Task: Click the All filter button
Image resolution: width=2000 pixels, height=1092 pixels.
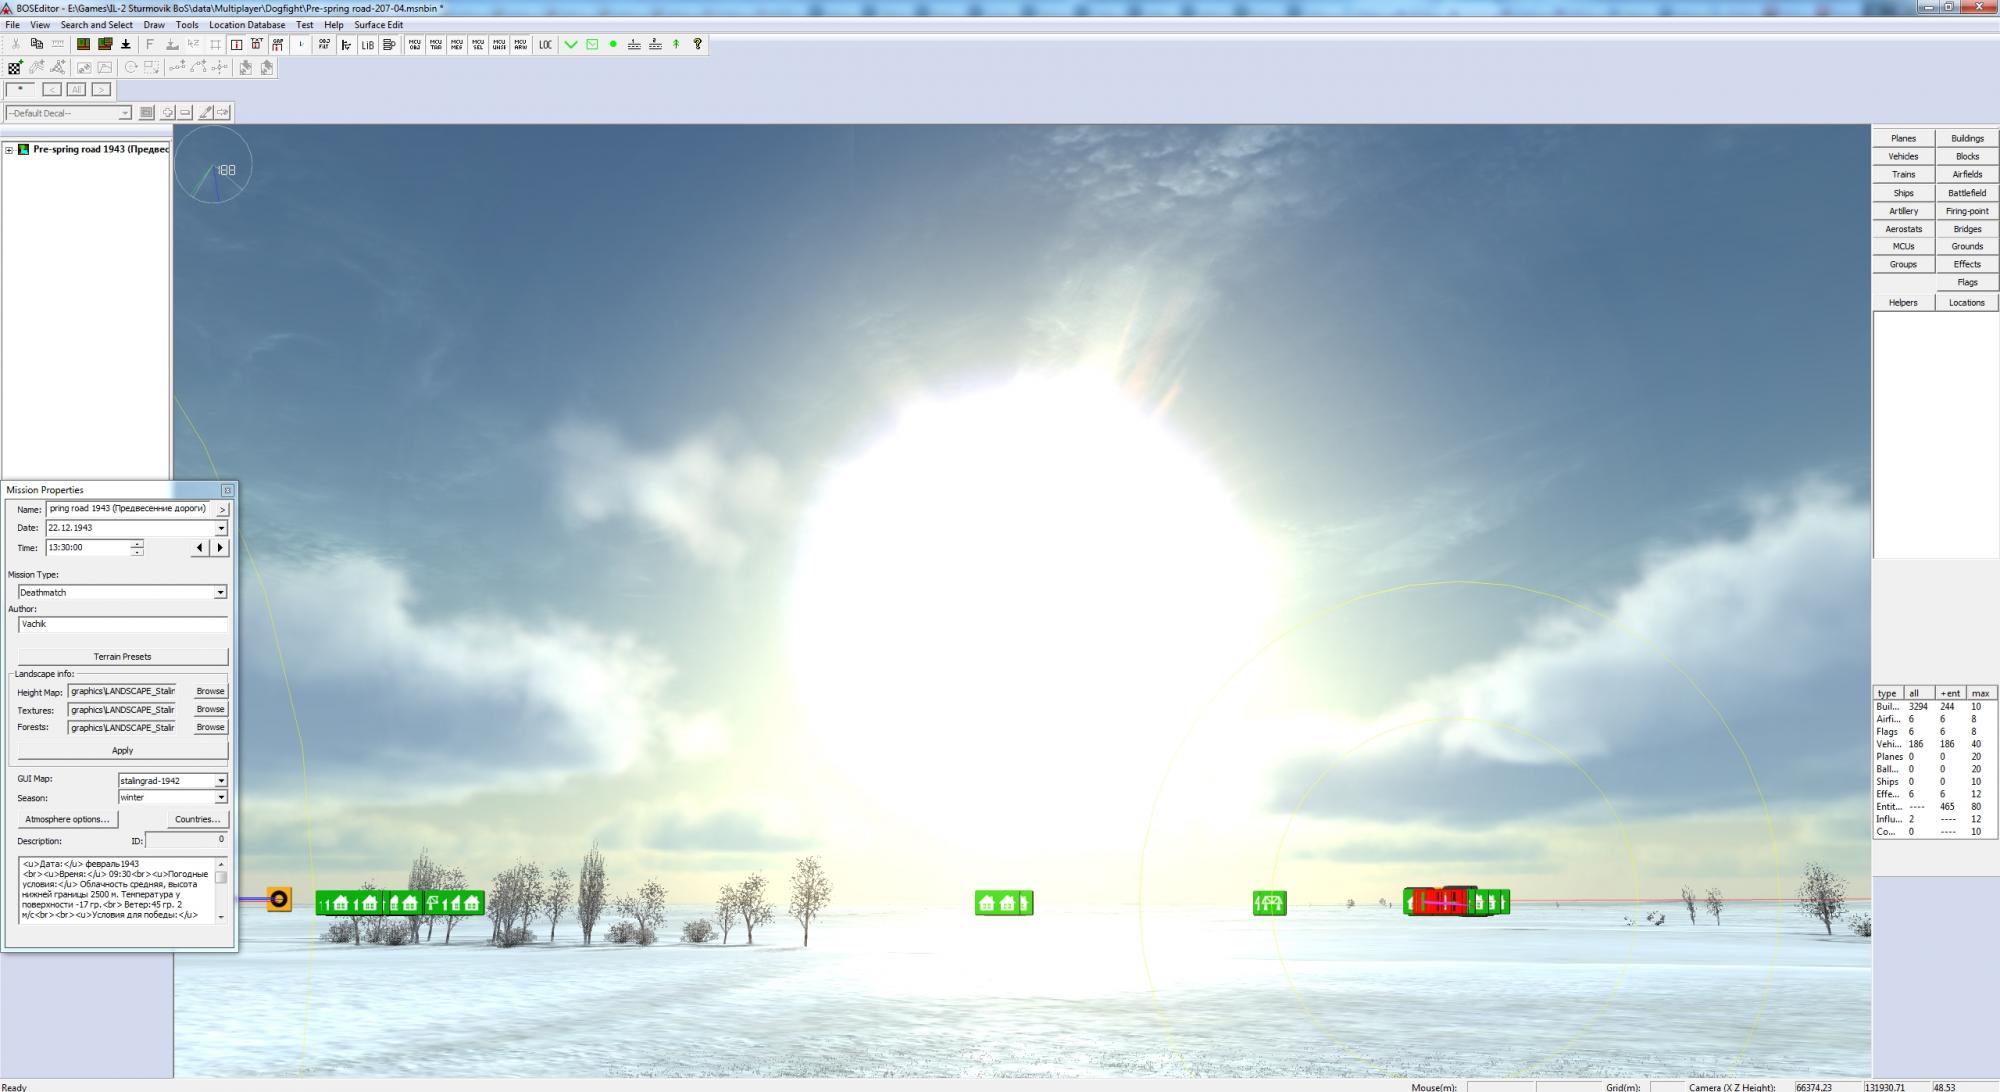Action: (76, 90)
